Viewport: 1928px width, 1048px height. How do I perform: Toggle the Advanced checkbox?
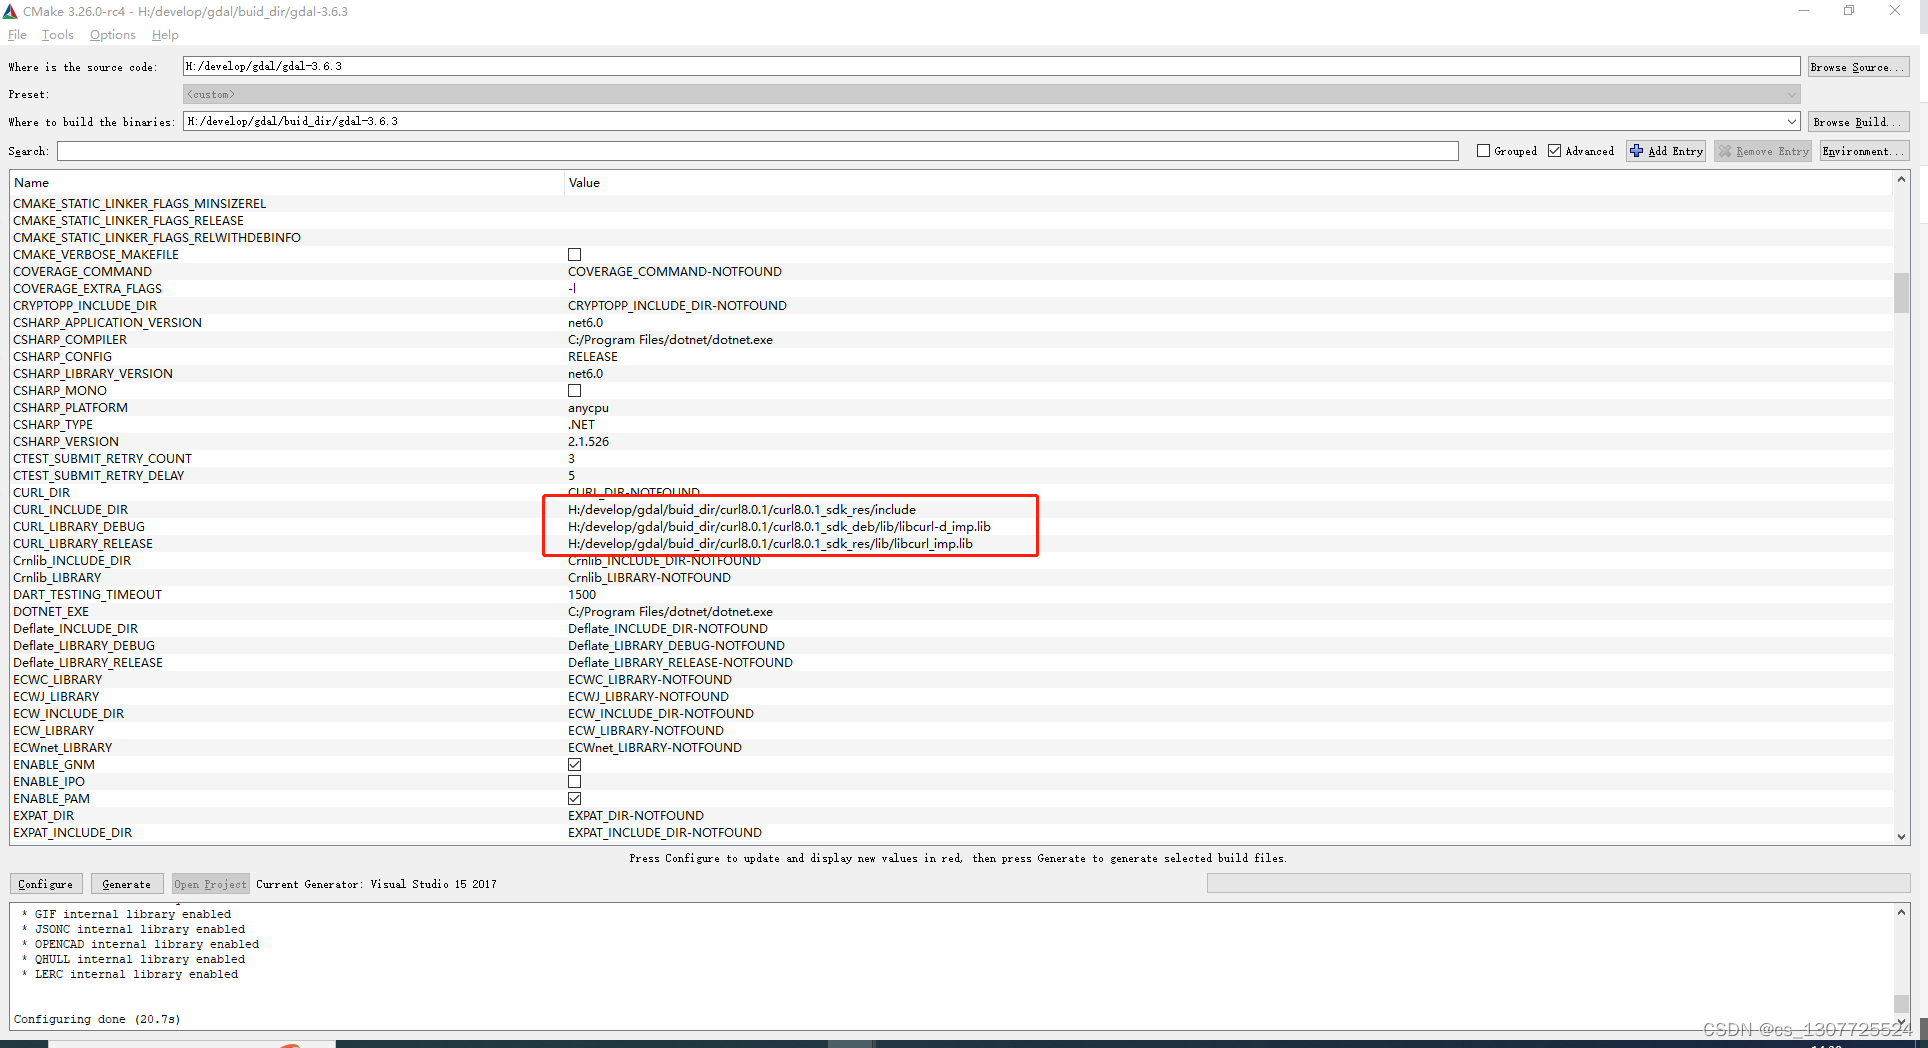pyautogui.click(x=1554, y=151)
